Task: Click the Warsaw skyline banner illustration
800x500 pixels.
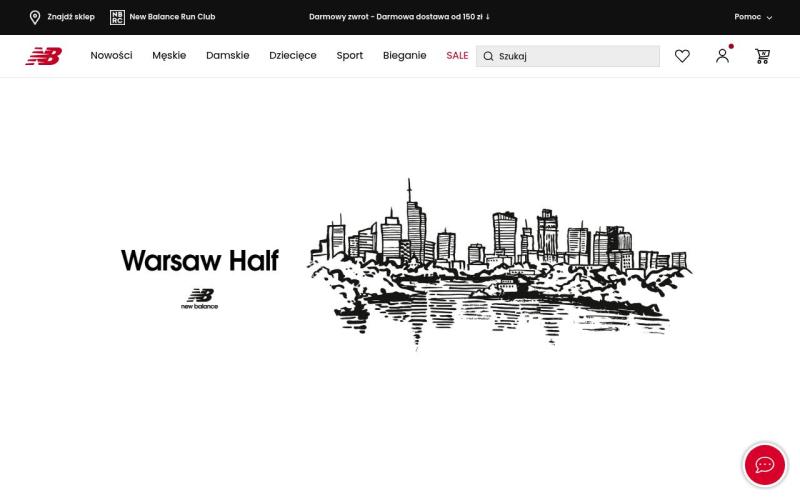Action: point(498,265)
